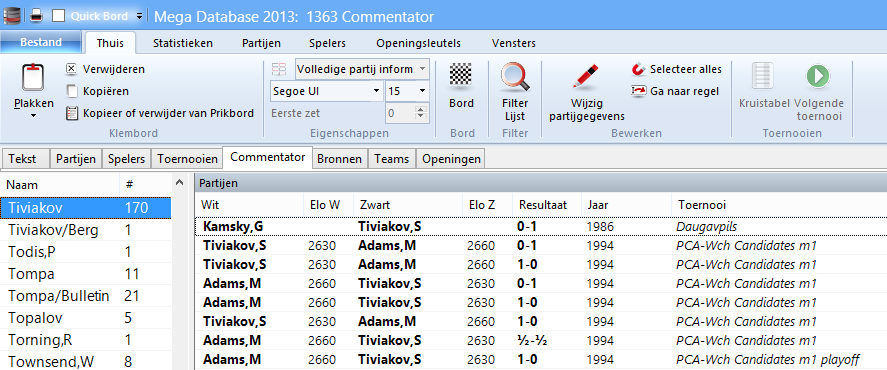The width and height of the screenshot is (887, 370).
Task: Sort by the Wit column header
Action: pos(249,205)
